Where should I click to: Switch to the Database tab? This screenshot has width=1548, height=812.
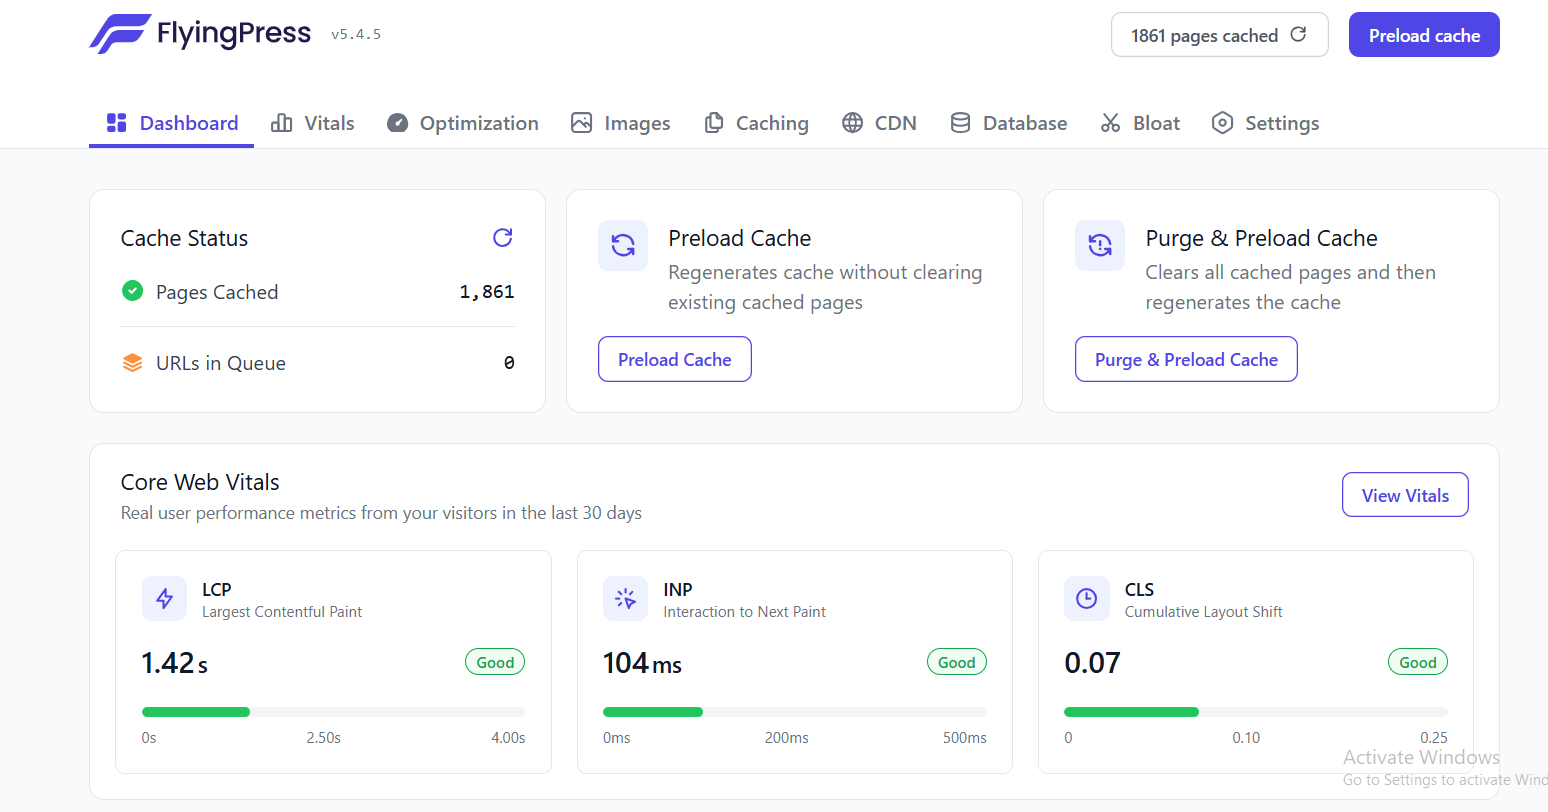point(1009,123)
